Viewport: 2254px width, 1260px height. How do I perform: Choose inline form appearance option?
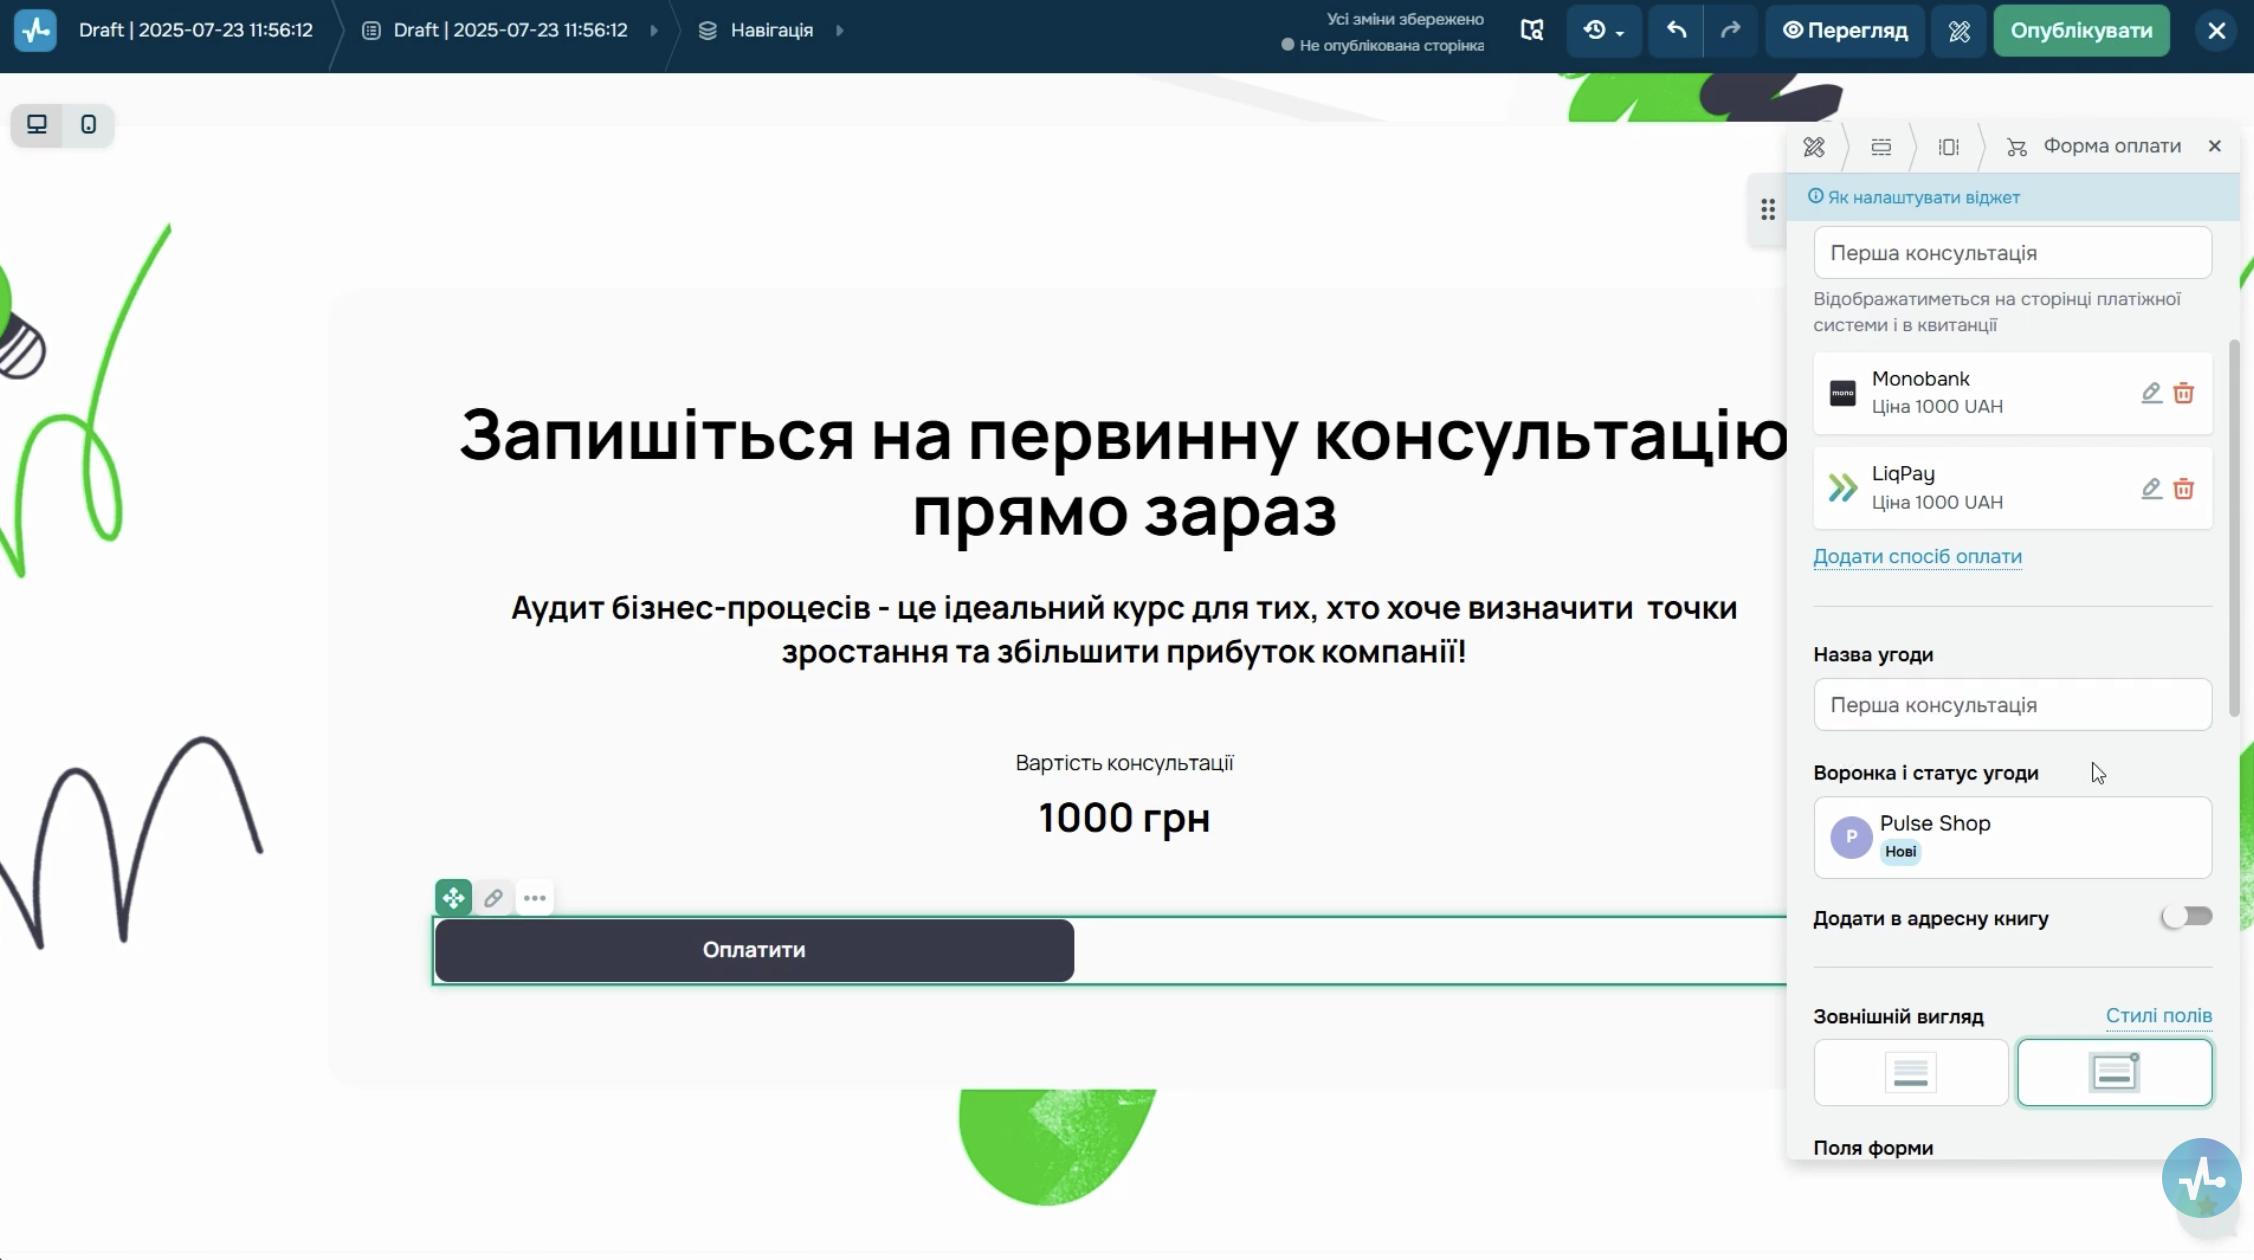coord(1910,1073)
